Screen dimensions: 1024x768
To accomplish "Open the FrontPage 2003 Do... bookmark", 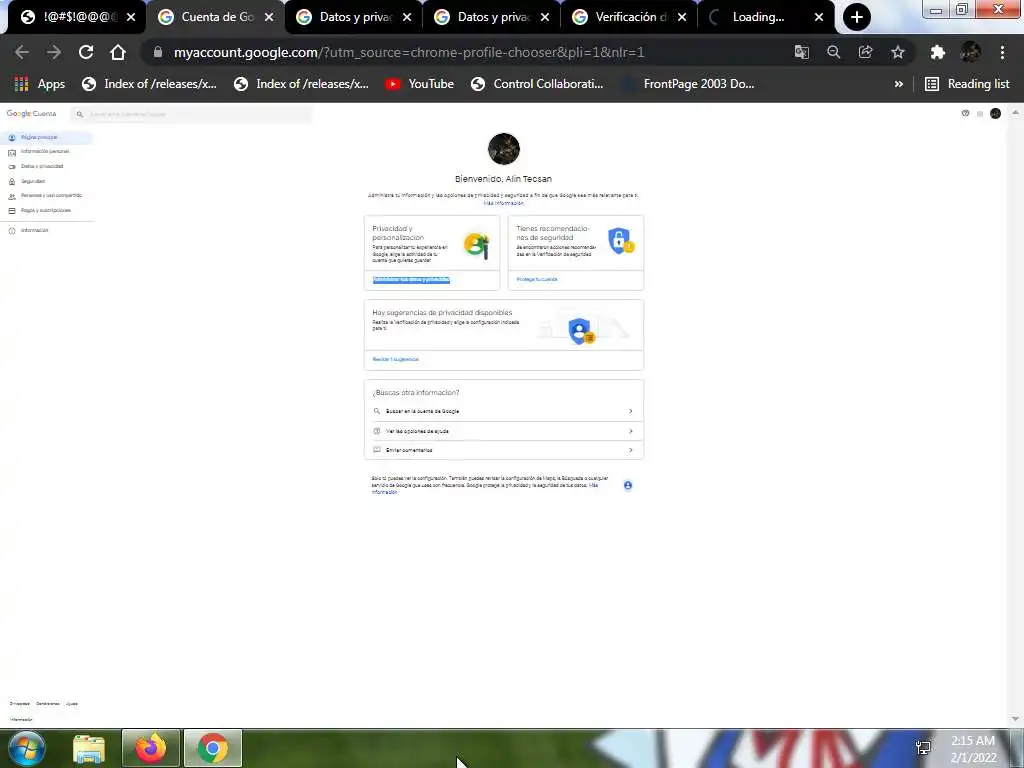I will 688,84.
